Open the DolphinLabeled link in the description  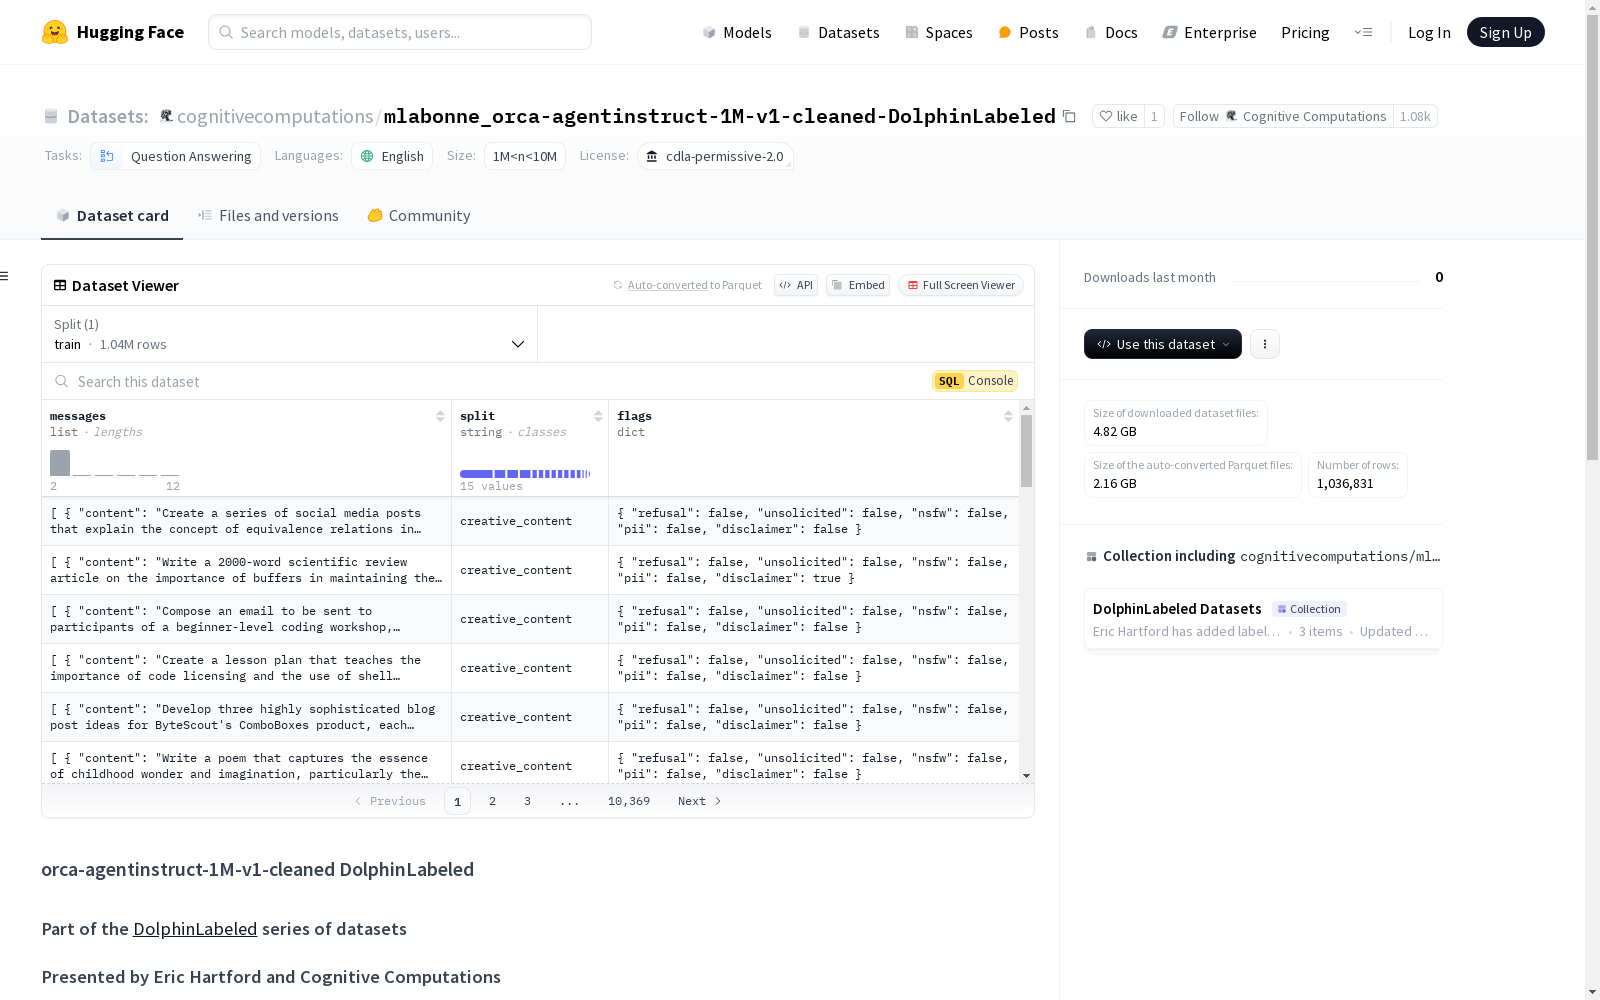(195, 929)
